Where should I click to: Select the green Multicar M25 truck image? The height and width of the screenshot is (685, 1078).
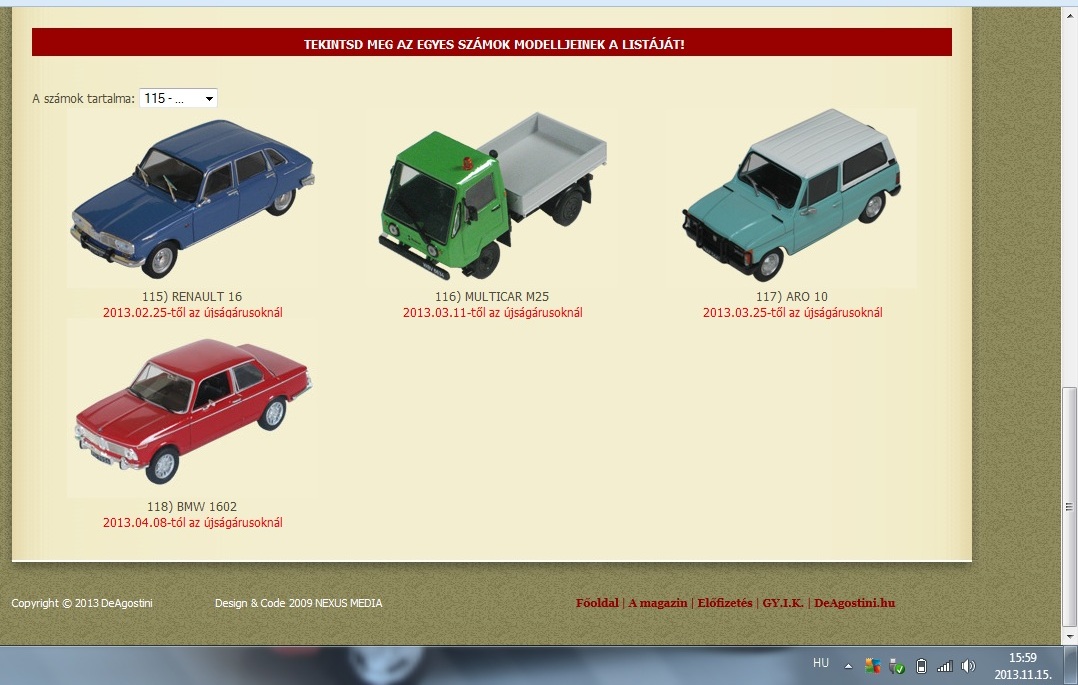492,198
